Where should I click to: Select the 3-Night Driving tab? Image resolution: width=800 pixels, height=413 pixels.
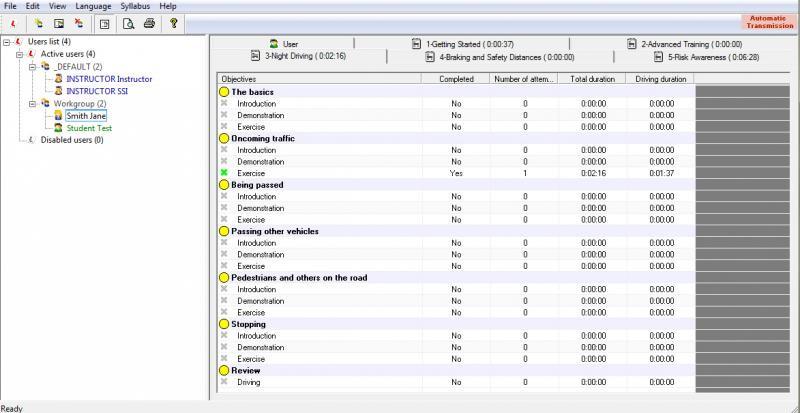pyautogui.click(x=299, y=57)
